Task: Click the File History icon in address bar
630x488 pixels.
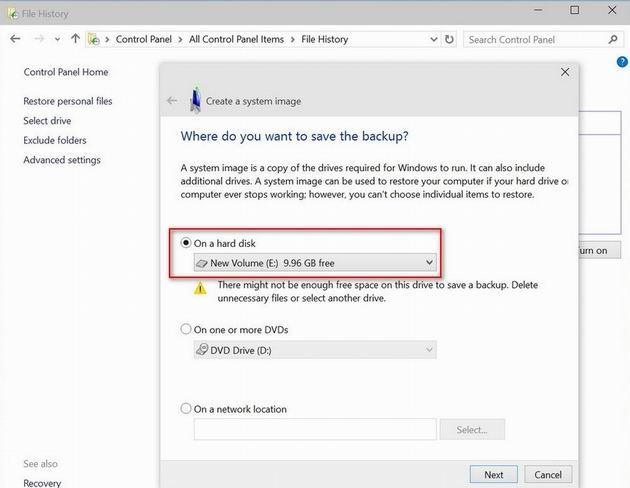Action: 94,39
